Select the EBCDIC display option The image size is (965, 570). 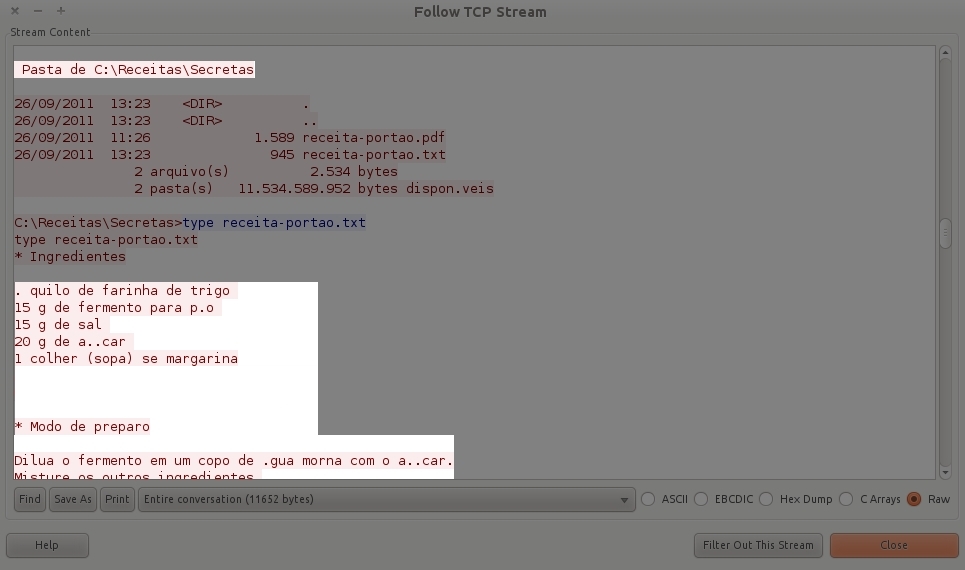click(701, 499)
